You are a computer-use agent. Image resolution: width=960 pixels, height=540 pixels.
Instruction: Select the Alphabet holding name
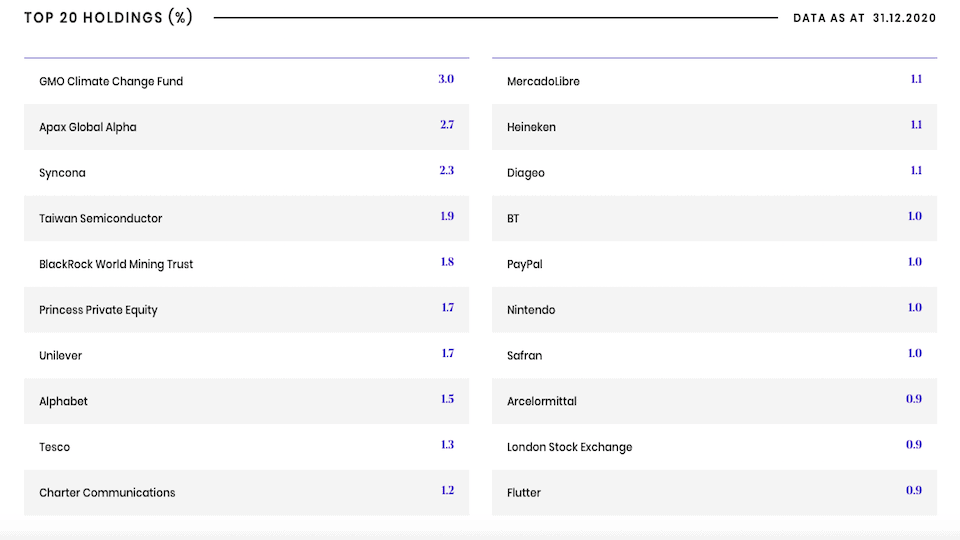[x=63, y=402]
